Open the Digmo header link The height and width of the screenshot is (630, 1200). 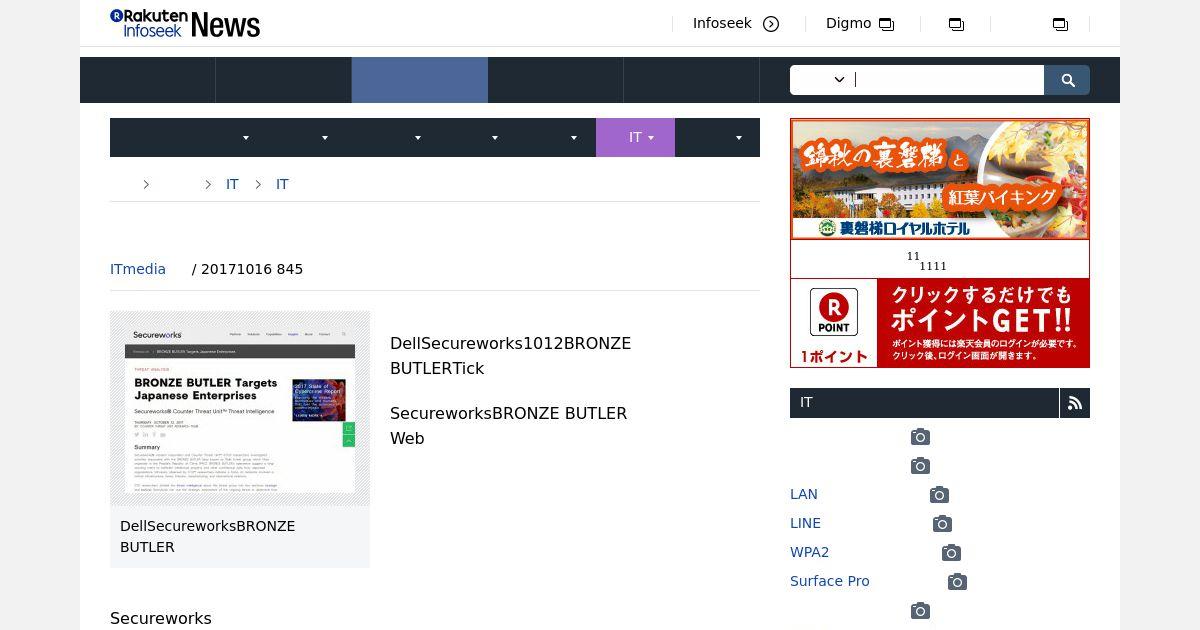point(848,23)
